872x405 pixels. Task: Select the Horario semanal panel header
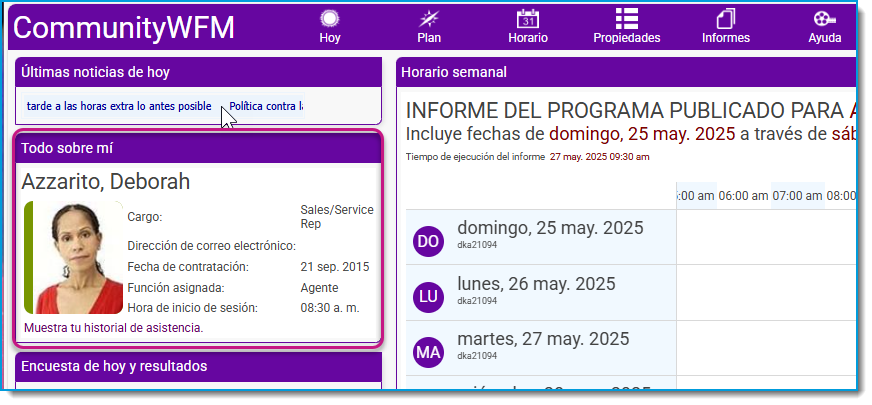point(626,72)
